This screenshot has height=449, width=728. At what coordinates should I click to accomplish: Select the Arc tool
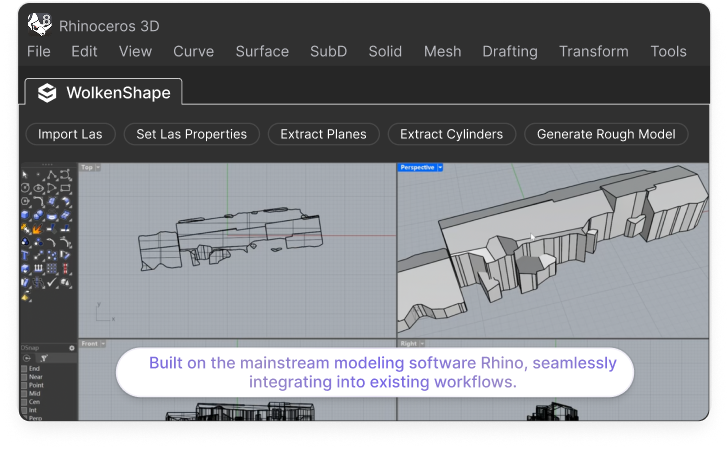pos(52,188)
